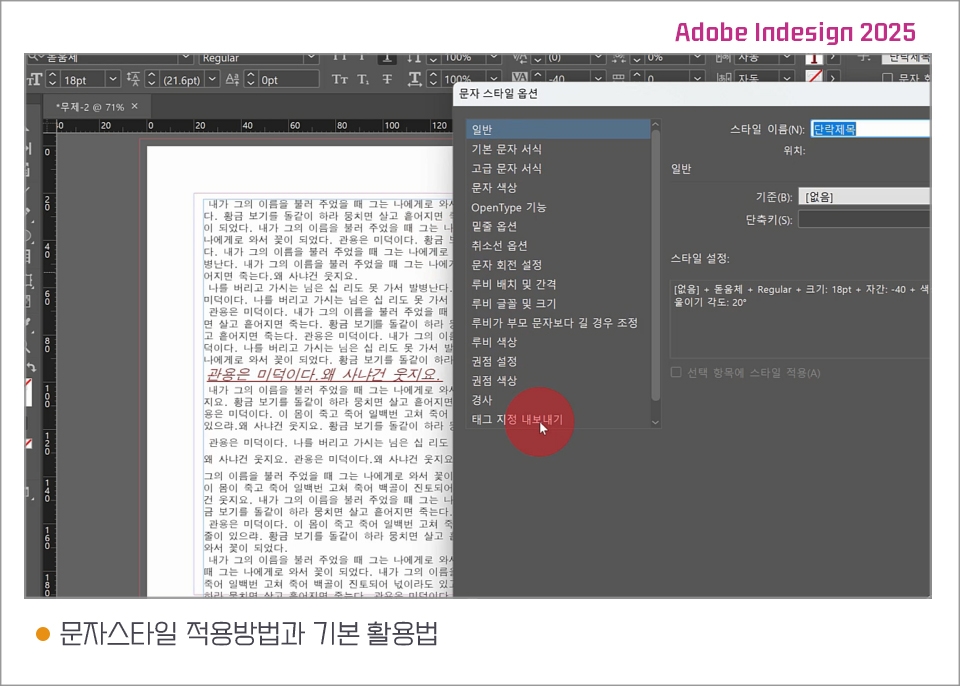Toggle the 문자 checkbox in control panel
Viewport: 960px width, 686px height.
[887, 78]
